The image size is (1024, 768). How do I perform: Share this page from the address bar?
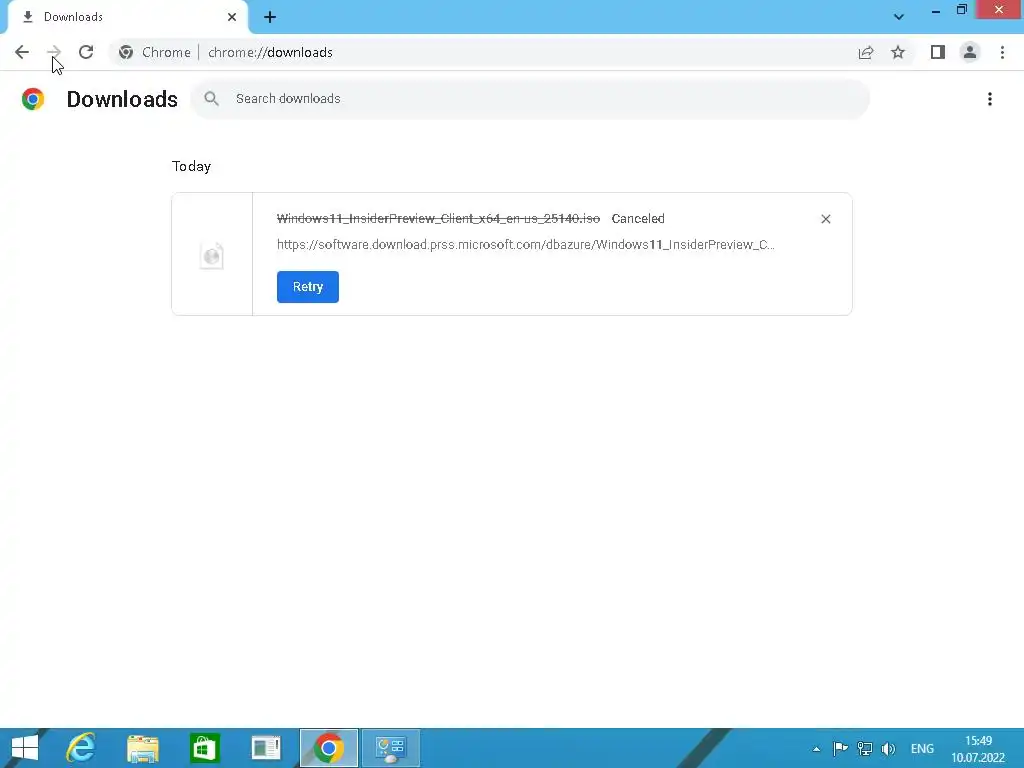pos(866,52)
